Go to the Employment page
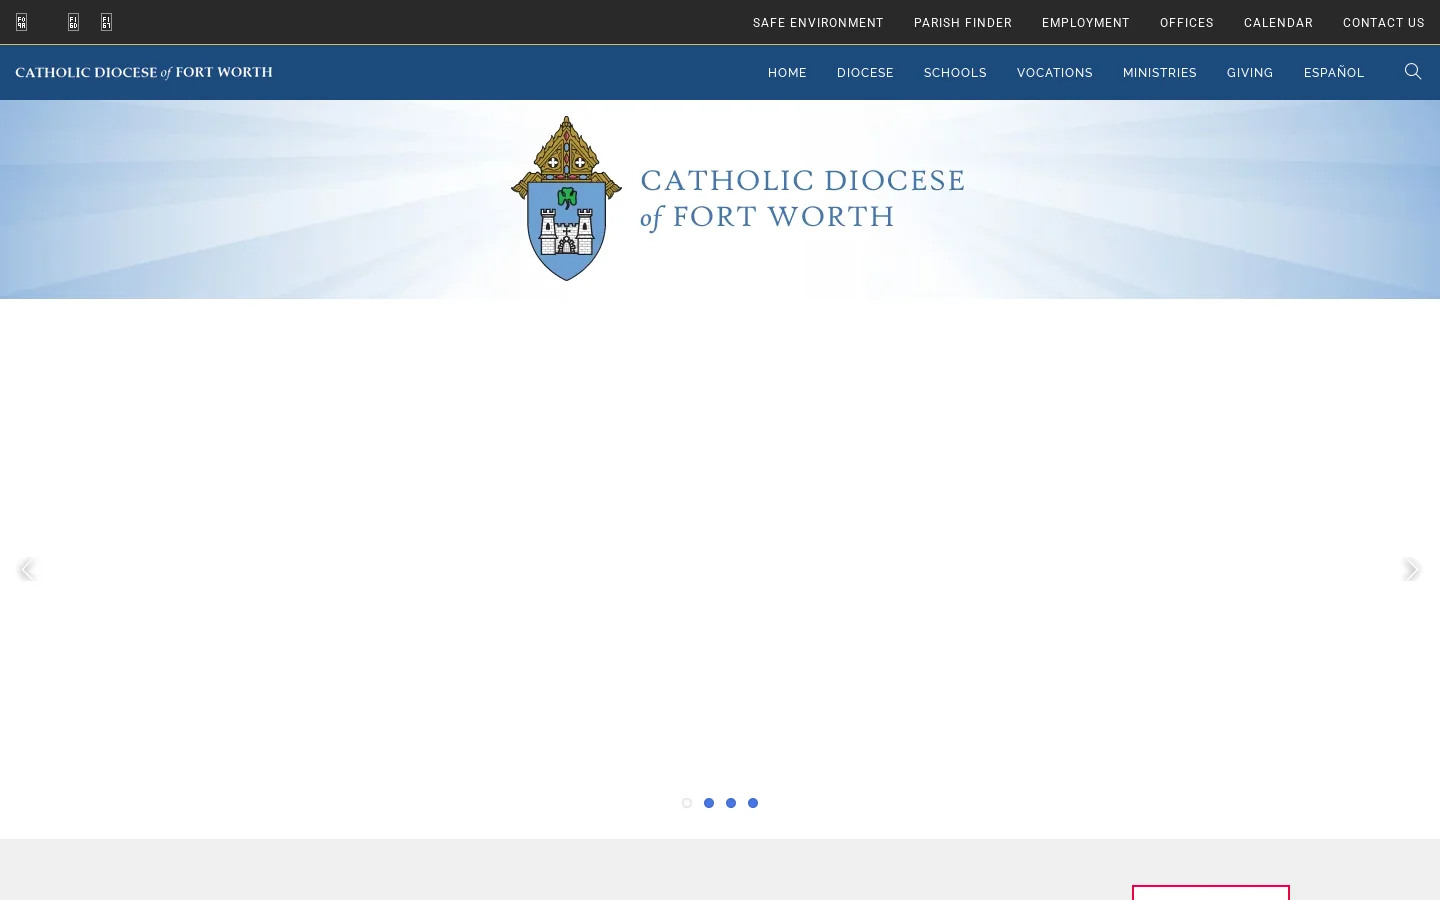The width and height of the screenshot is (1440, 900). (x=1086, y=23)
